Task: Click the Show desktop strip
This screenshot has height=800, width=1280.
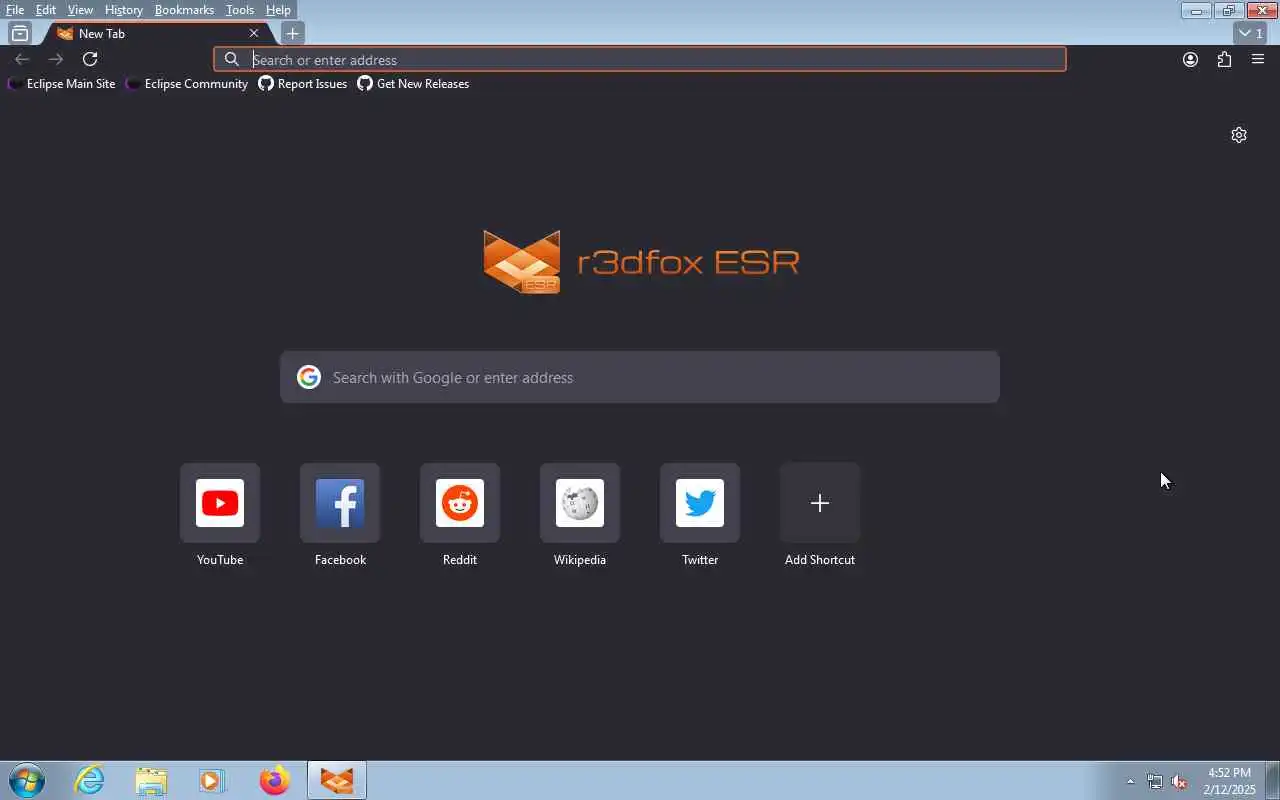Action: coord(1272,780)
